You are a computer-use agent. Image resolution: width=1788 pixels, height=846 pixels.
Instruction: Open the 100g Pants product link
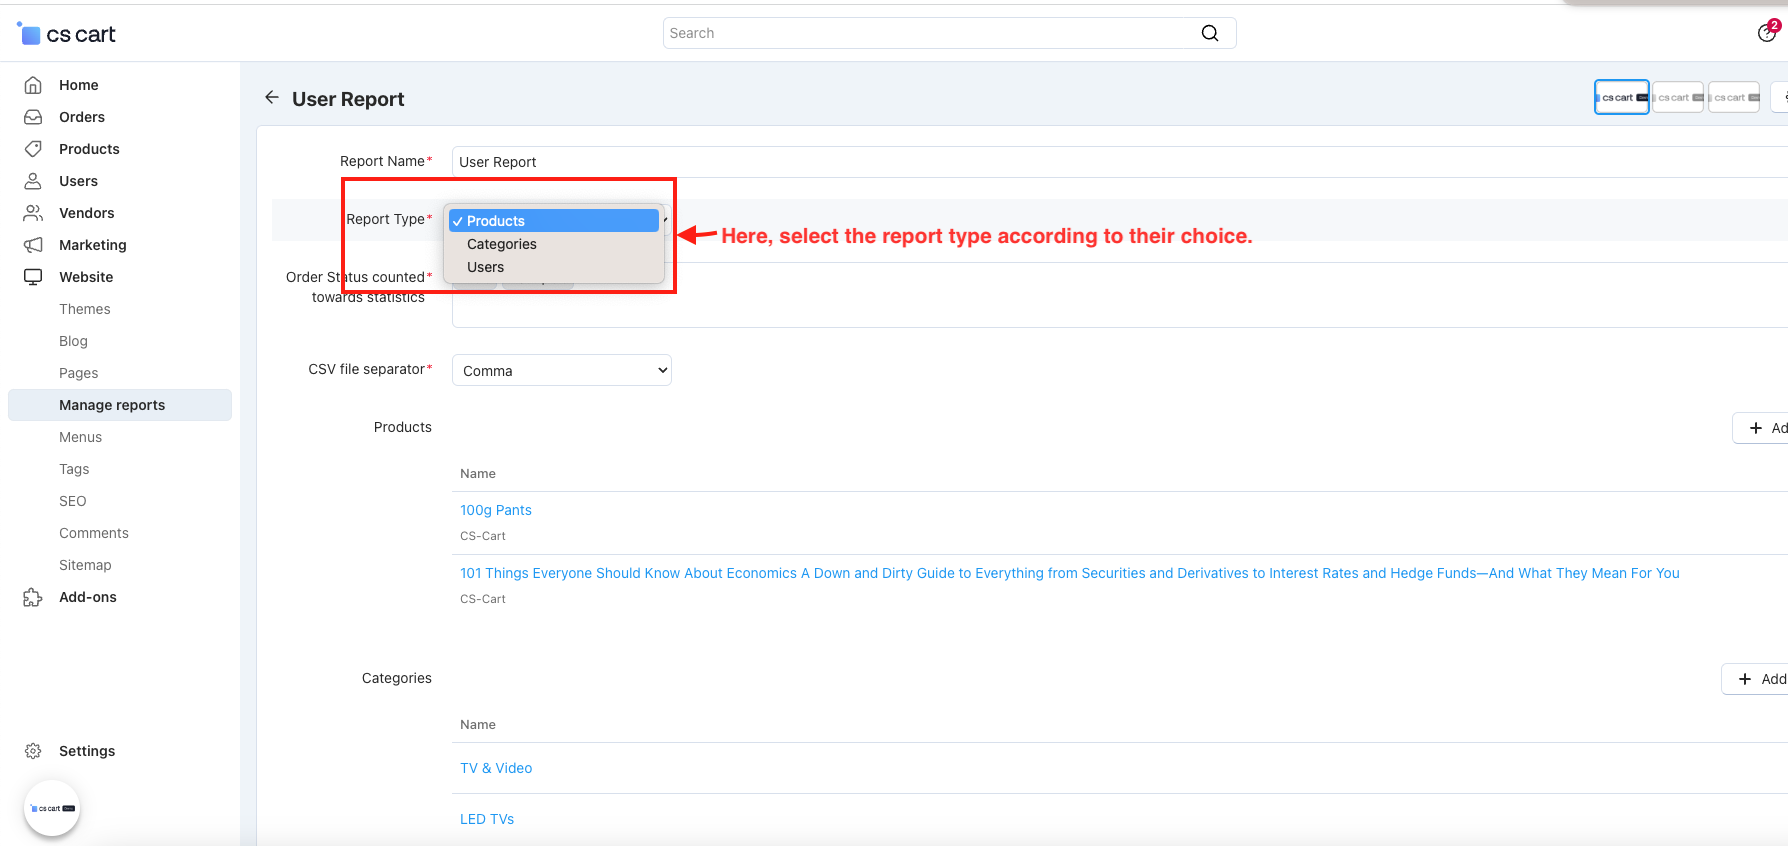pos(496,510)
